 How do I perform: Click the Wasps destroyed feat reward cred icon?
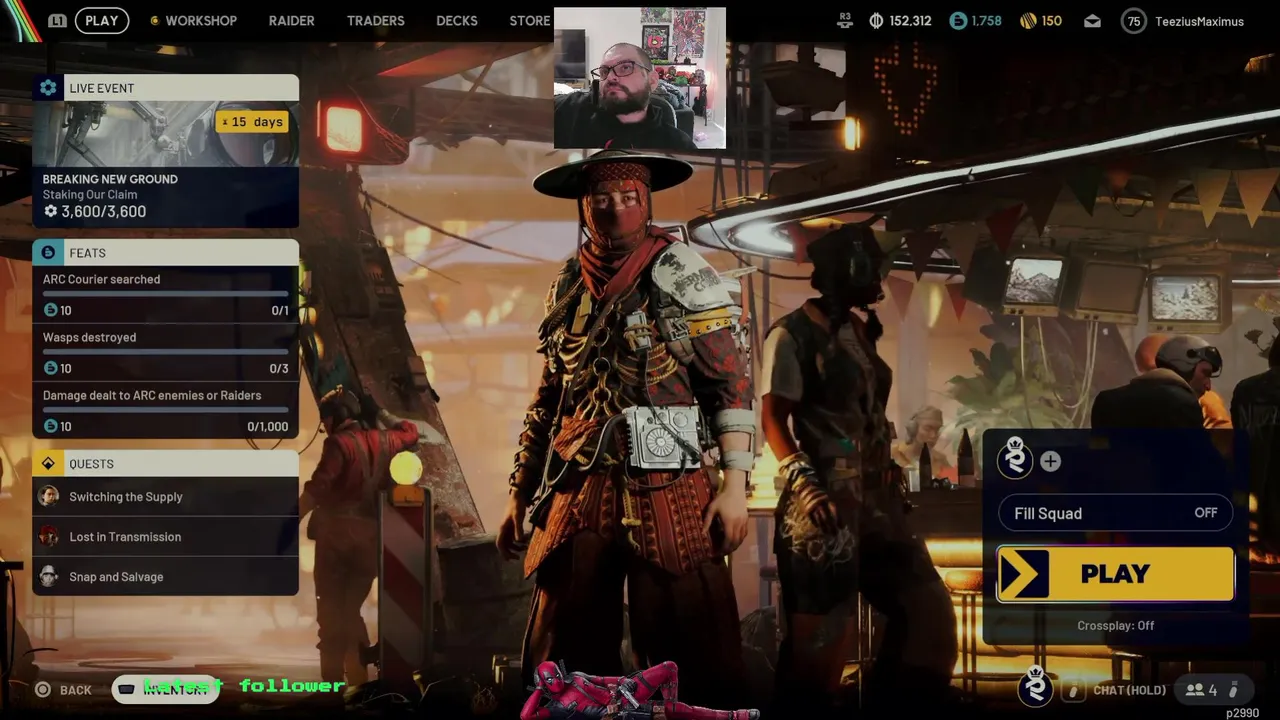pos(51,368)
